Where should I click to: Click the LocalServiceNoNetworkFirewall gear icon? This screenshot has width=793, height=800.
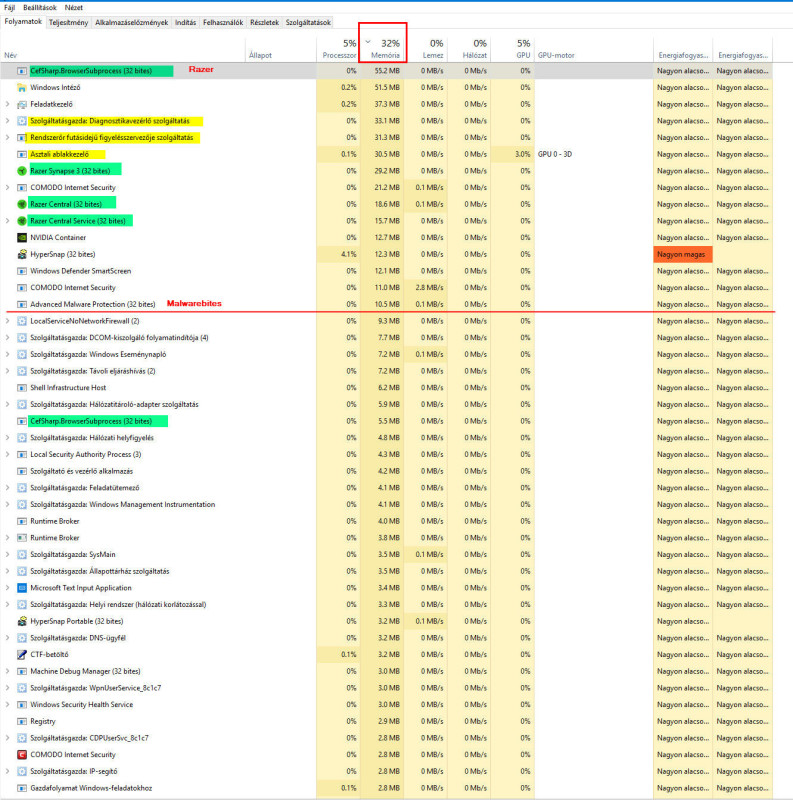21,321
